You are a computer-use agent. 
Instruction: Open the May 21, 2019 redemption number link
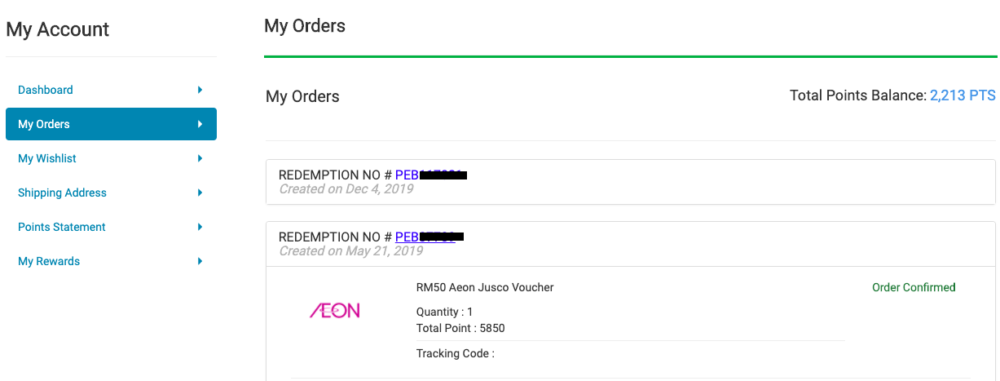[x=429, y=237]
